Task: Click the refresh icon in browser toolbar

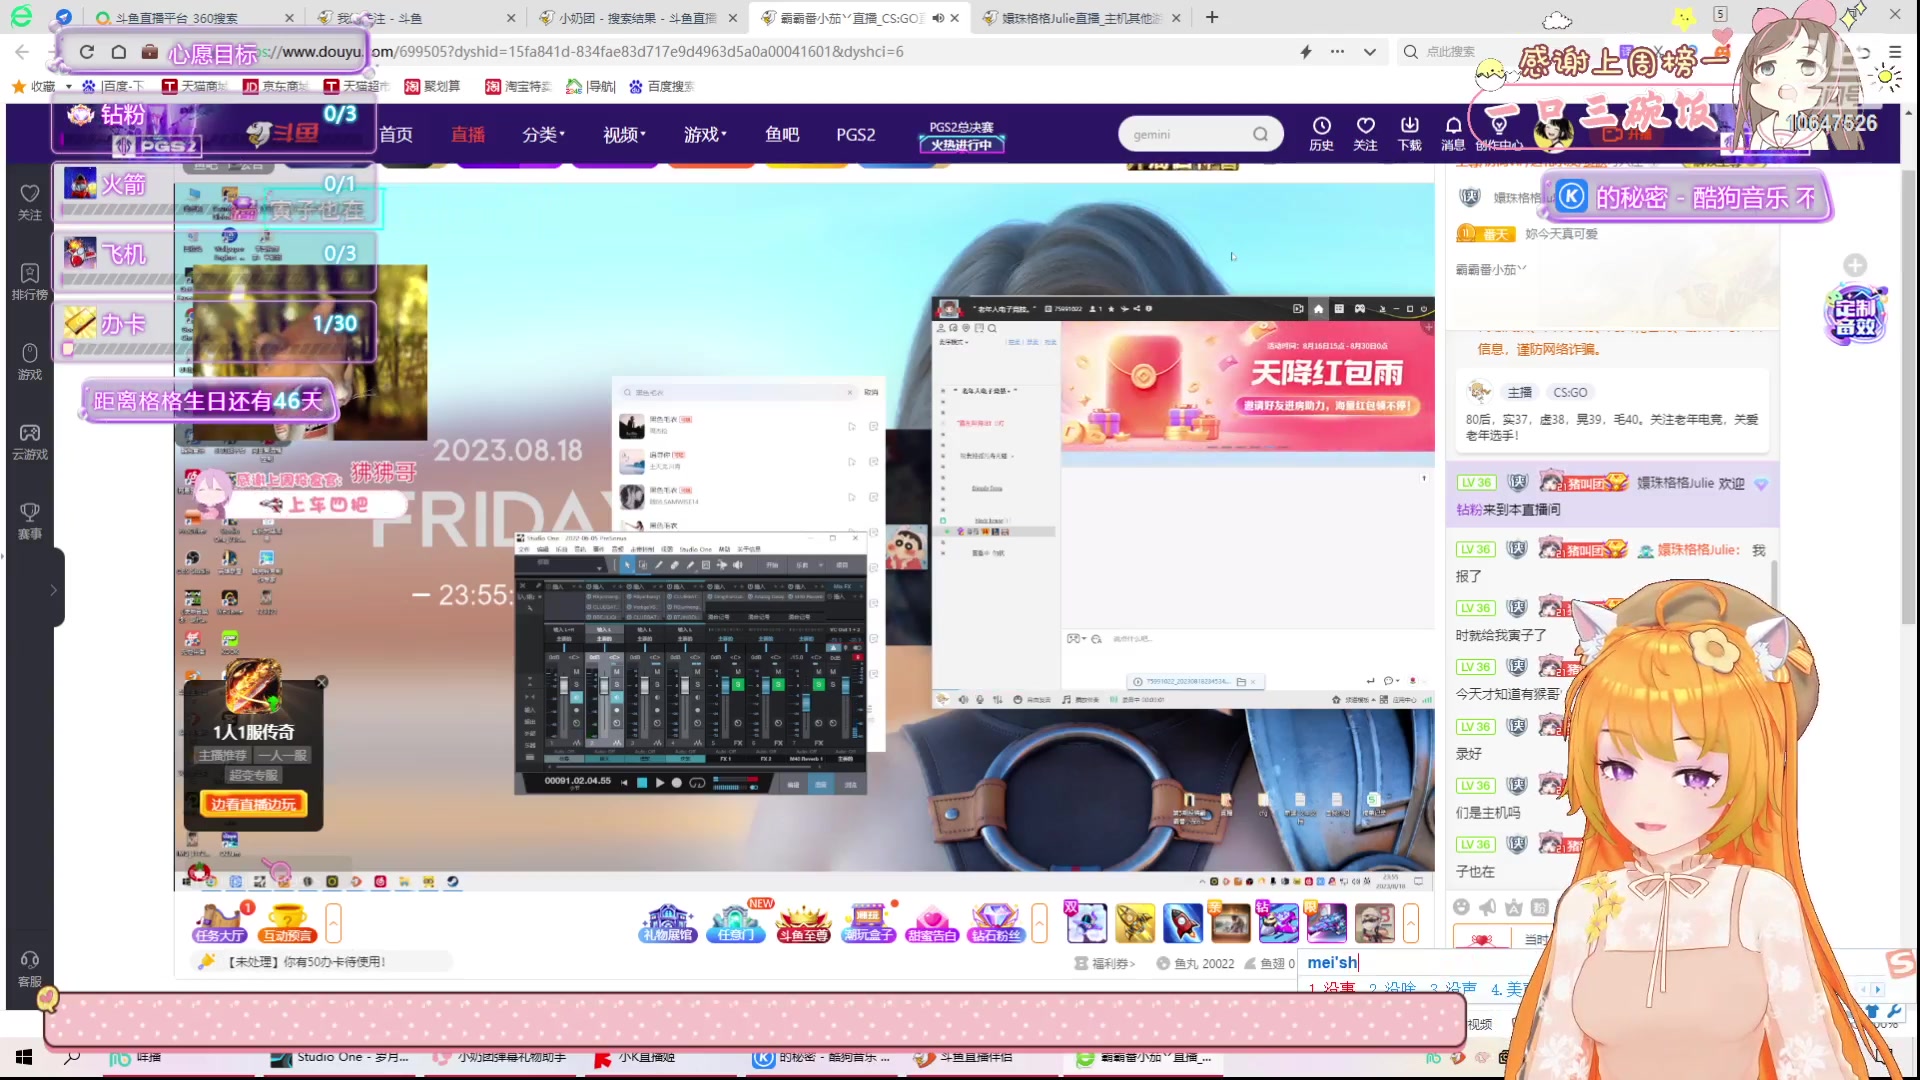Action: coord(87,52)
